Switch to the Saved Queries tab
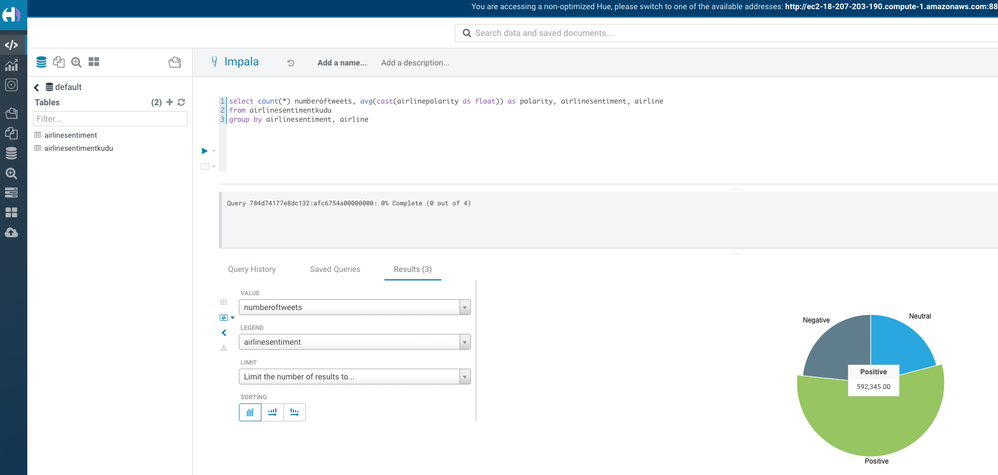Image resolution: width=998 pixels, height=475 pixels. (x=335, y=269)
